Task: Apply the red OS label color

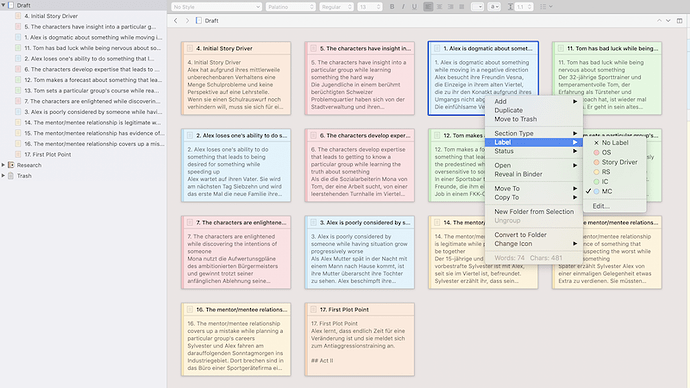Action: tap(614, 152)
